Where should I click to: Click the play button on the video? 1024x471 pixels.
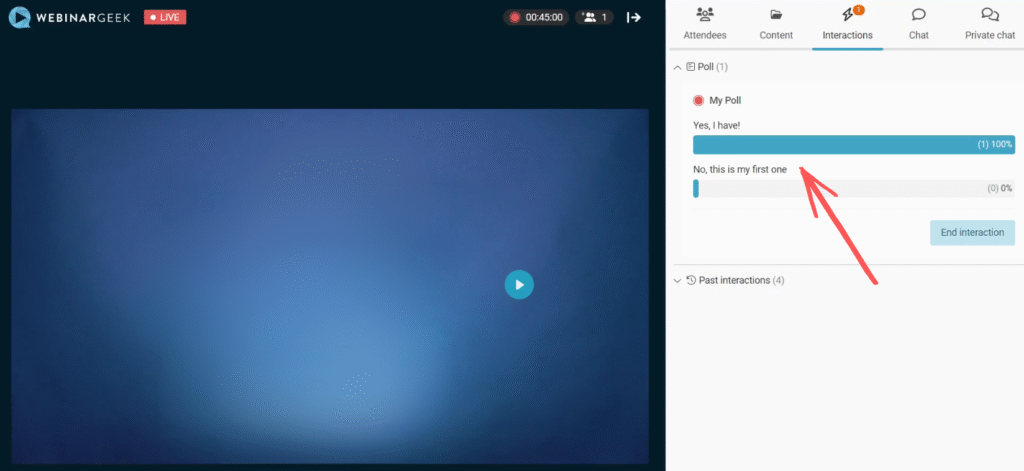point(519,285)
